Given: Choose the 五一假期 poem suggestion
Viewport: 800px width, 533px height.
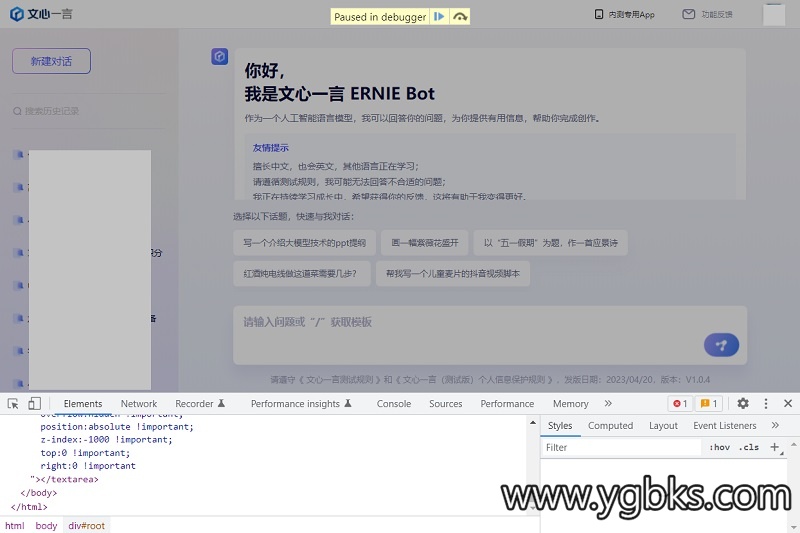Looking at the screenshot, I should pos(551,243).
